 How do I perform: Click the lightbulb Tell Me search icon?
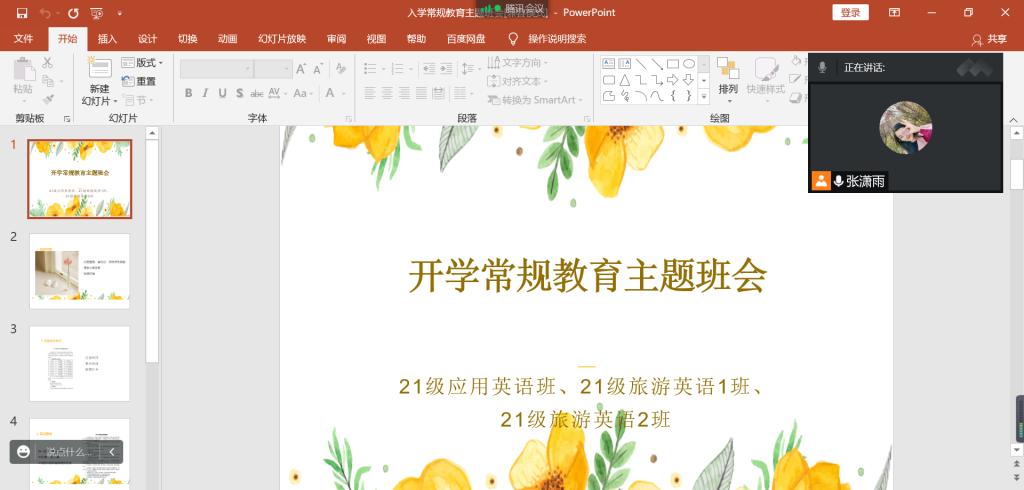[x=514, y=39]
